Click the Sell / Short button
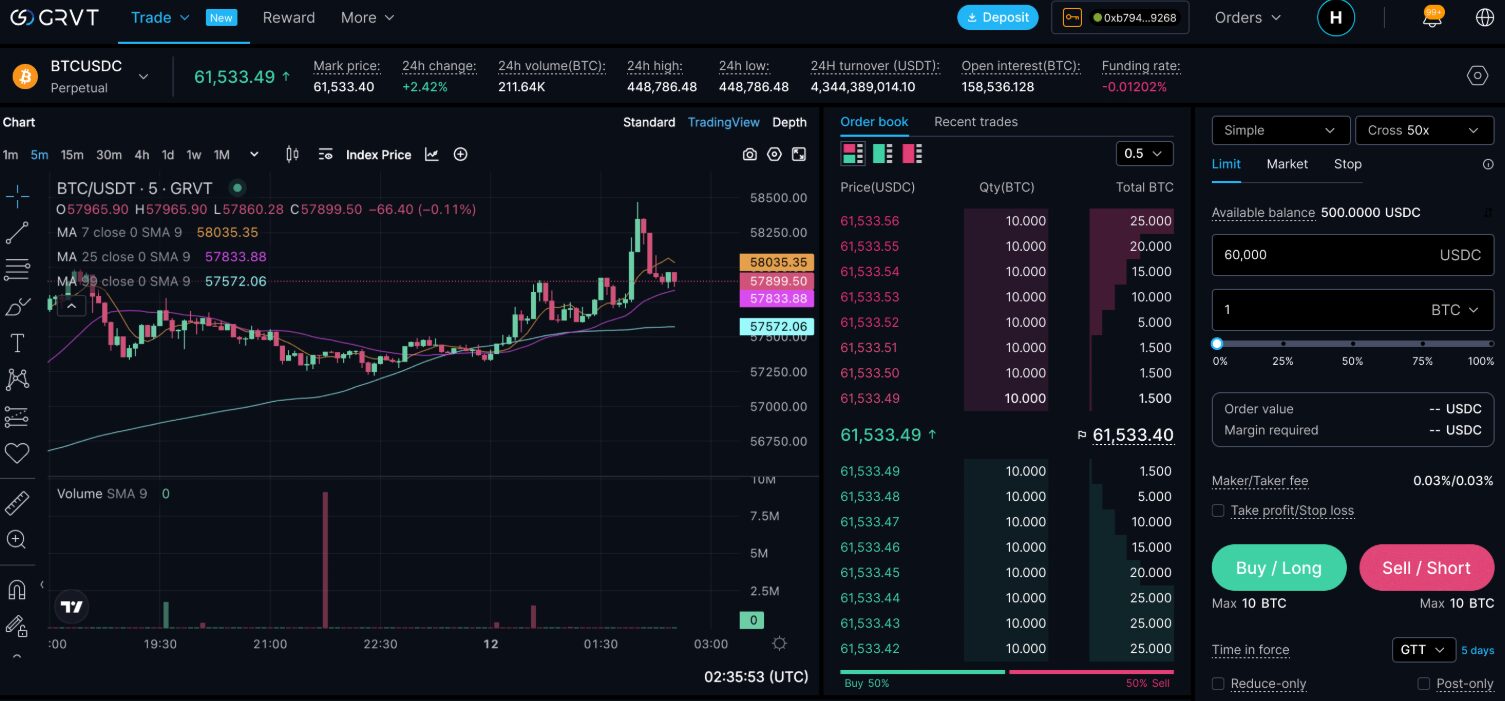 point(1426,568)
